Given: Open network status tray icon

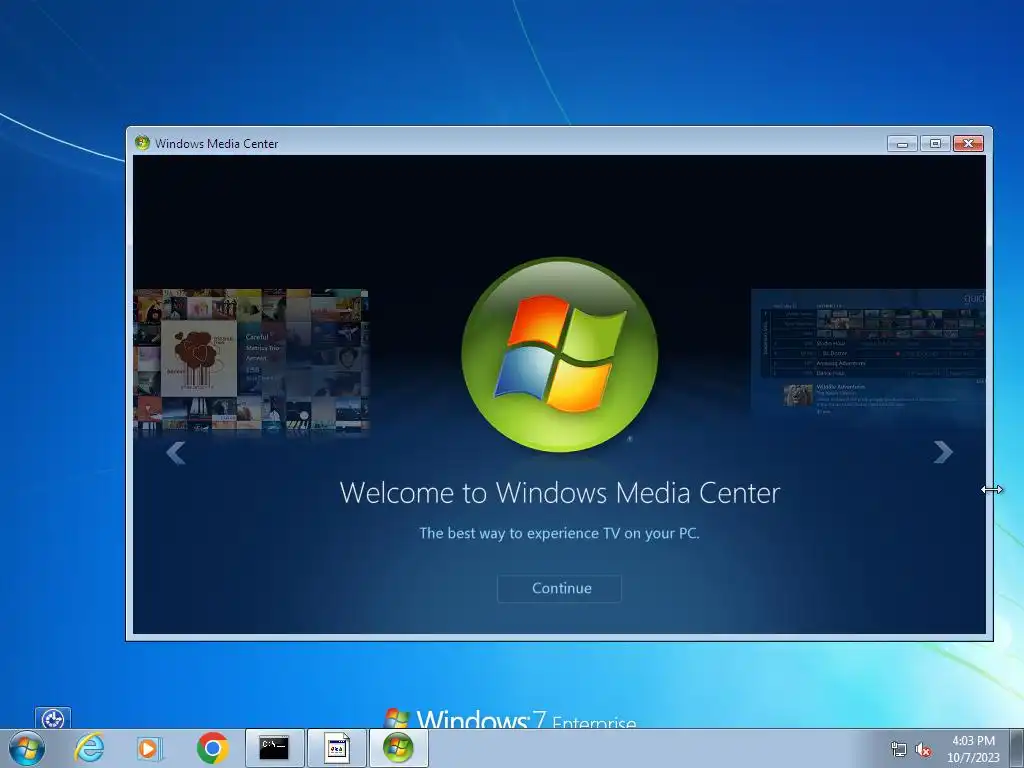Looking at the screenshot, I should [899, 750].
